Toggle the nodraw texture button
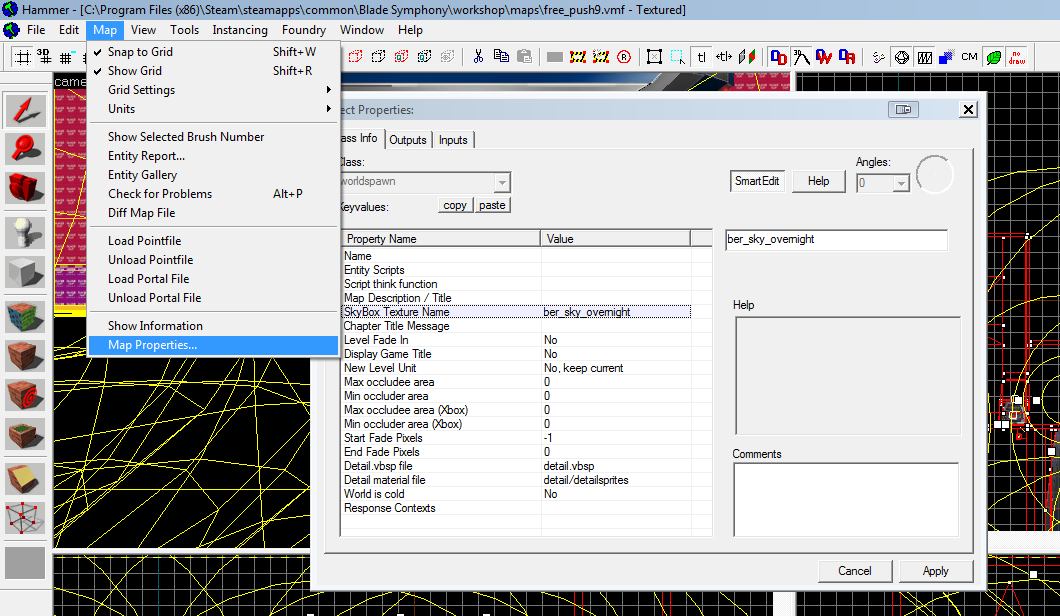Image resolution: width=1060 pixels, height=616 pixels. click(x=1017, y=57)
